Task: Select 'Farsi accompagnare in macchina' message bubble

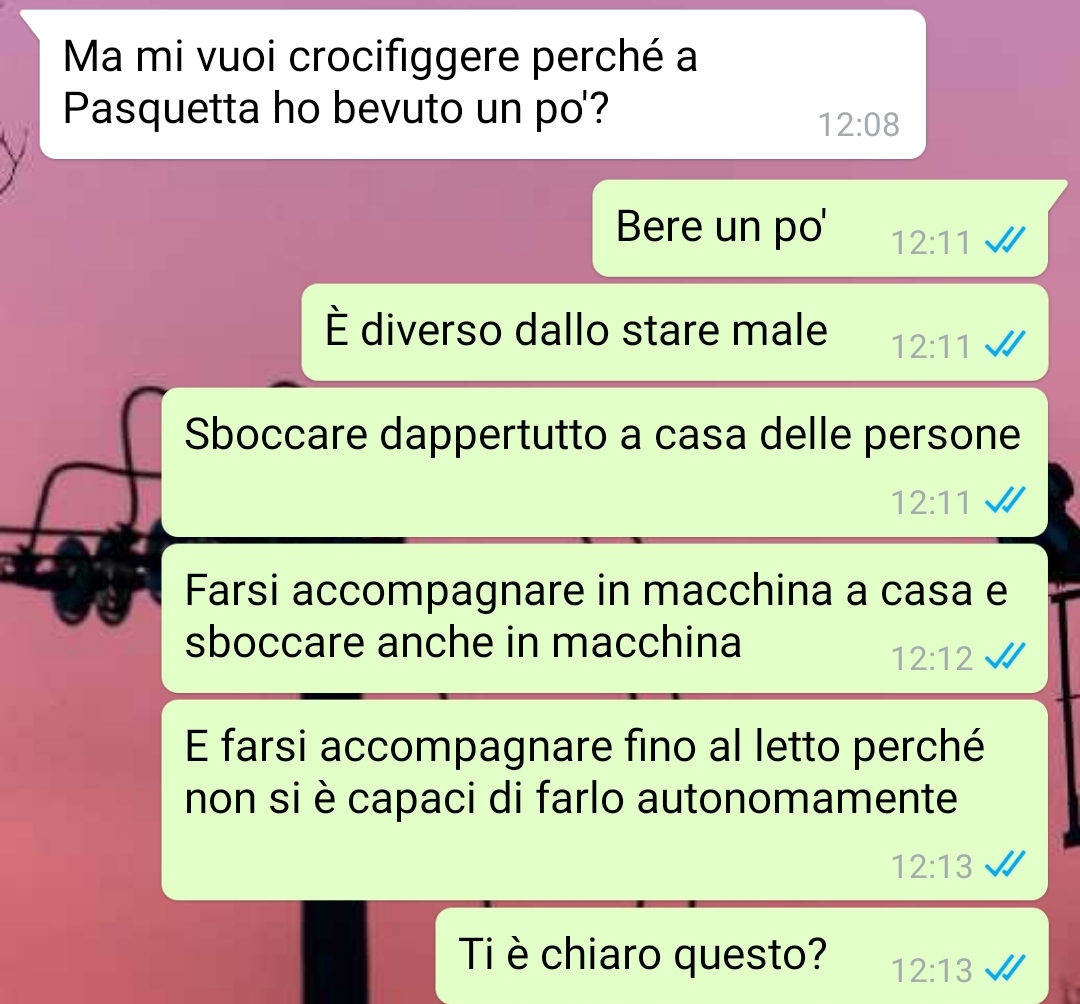Action: (x=604, y=618)
